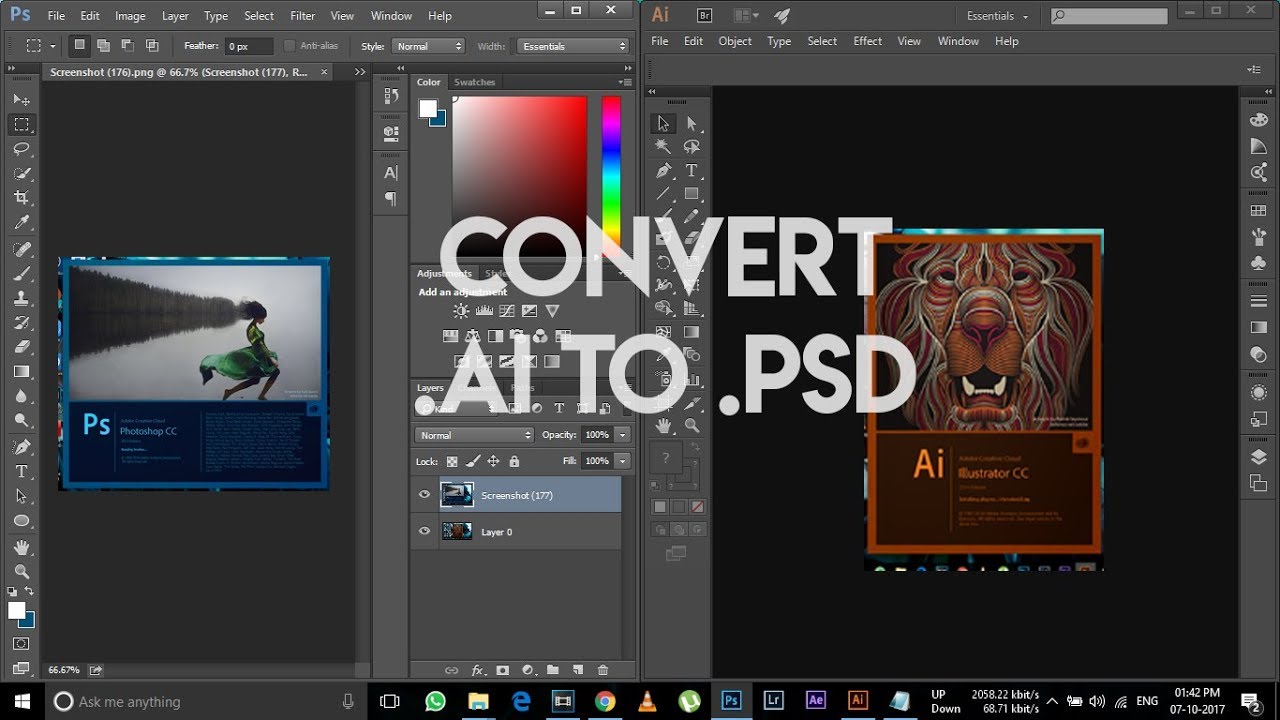The width and height of the screenshot is (1280, 720).
Task: Pick the Eyedropper tool in Photoshop
Action: point(21,222)
